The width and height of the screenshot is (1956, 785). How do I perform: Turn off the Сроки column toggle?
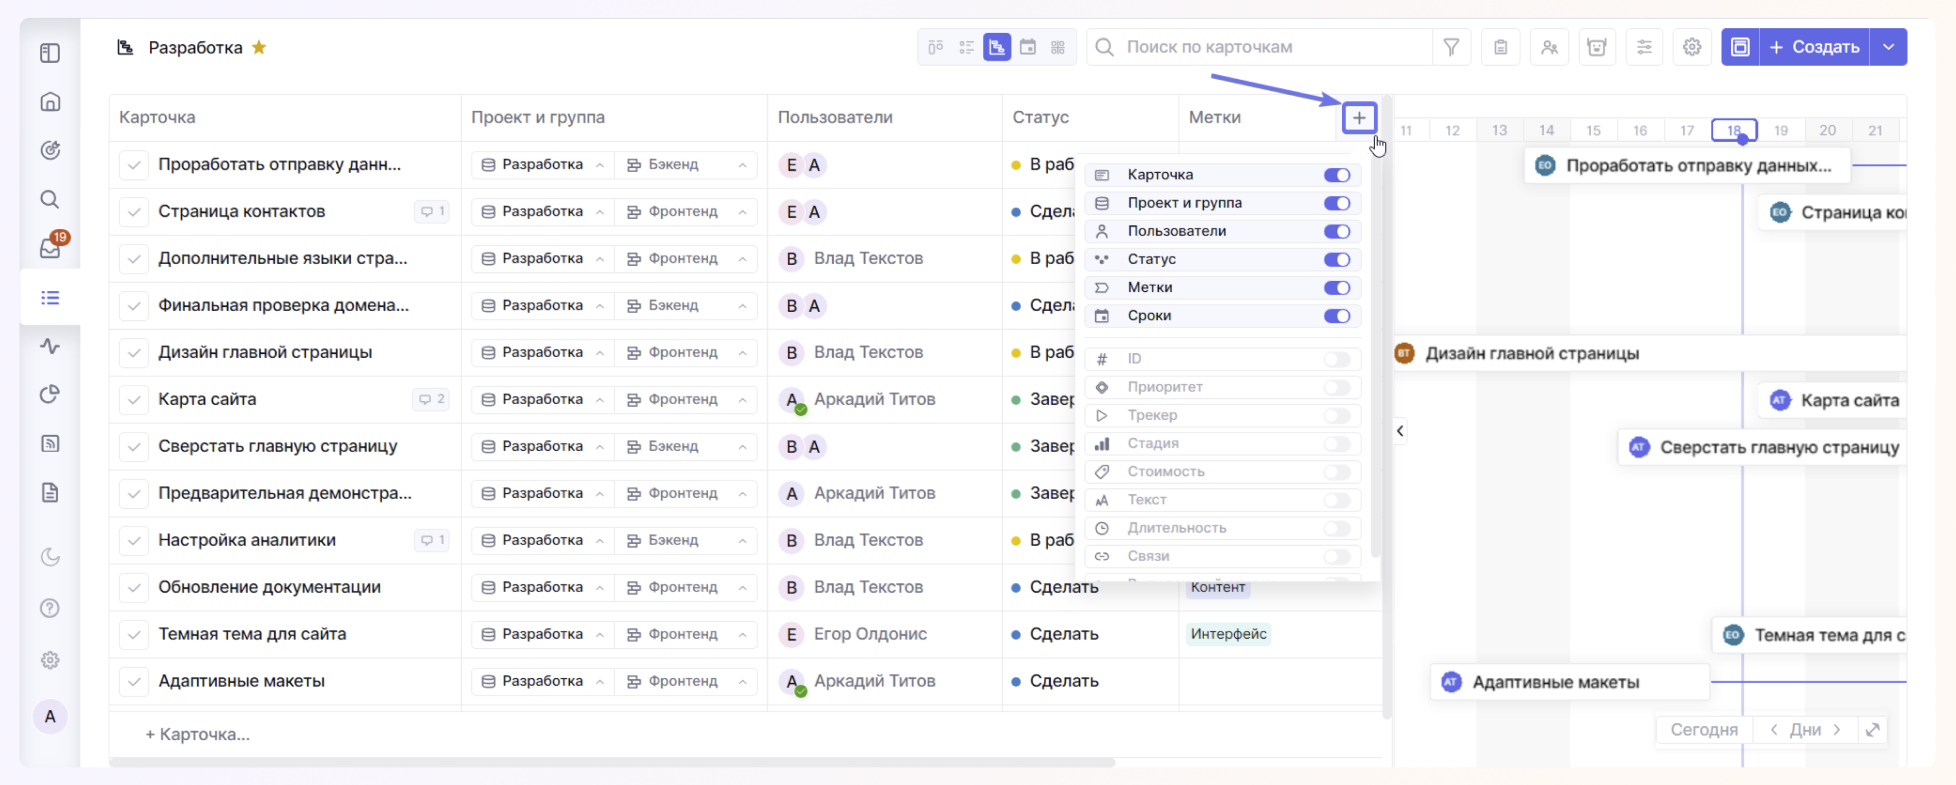click(1336, 316)
